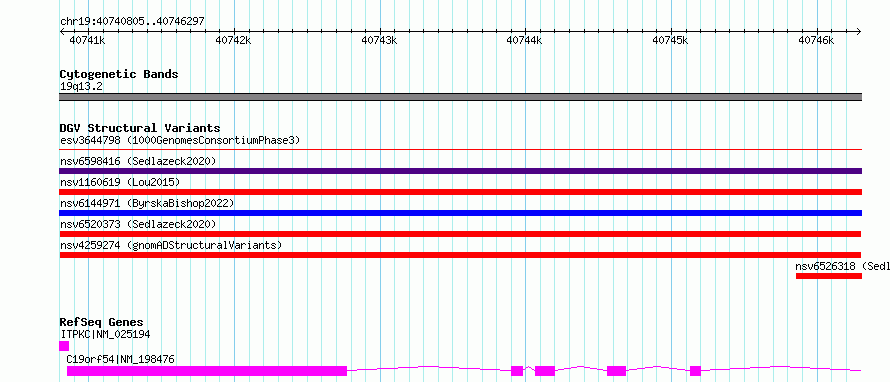Viewport: 890px width, 382px height.
Task: Click the C19orf54 exon just after 40744k
Action: (x=545, y=371)
